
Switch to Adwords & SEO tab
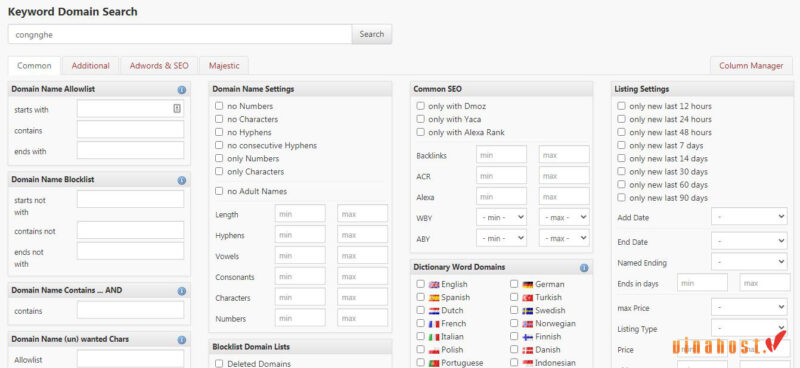[159, 66]
